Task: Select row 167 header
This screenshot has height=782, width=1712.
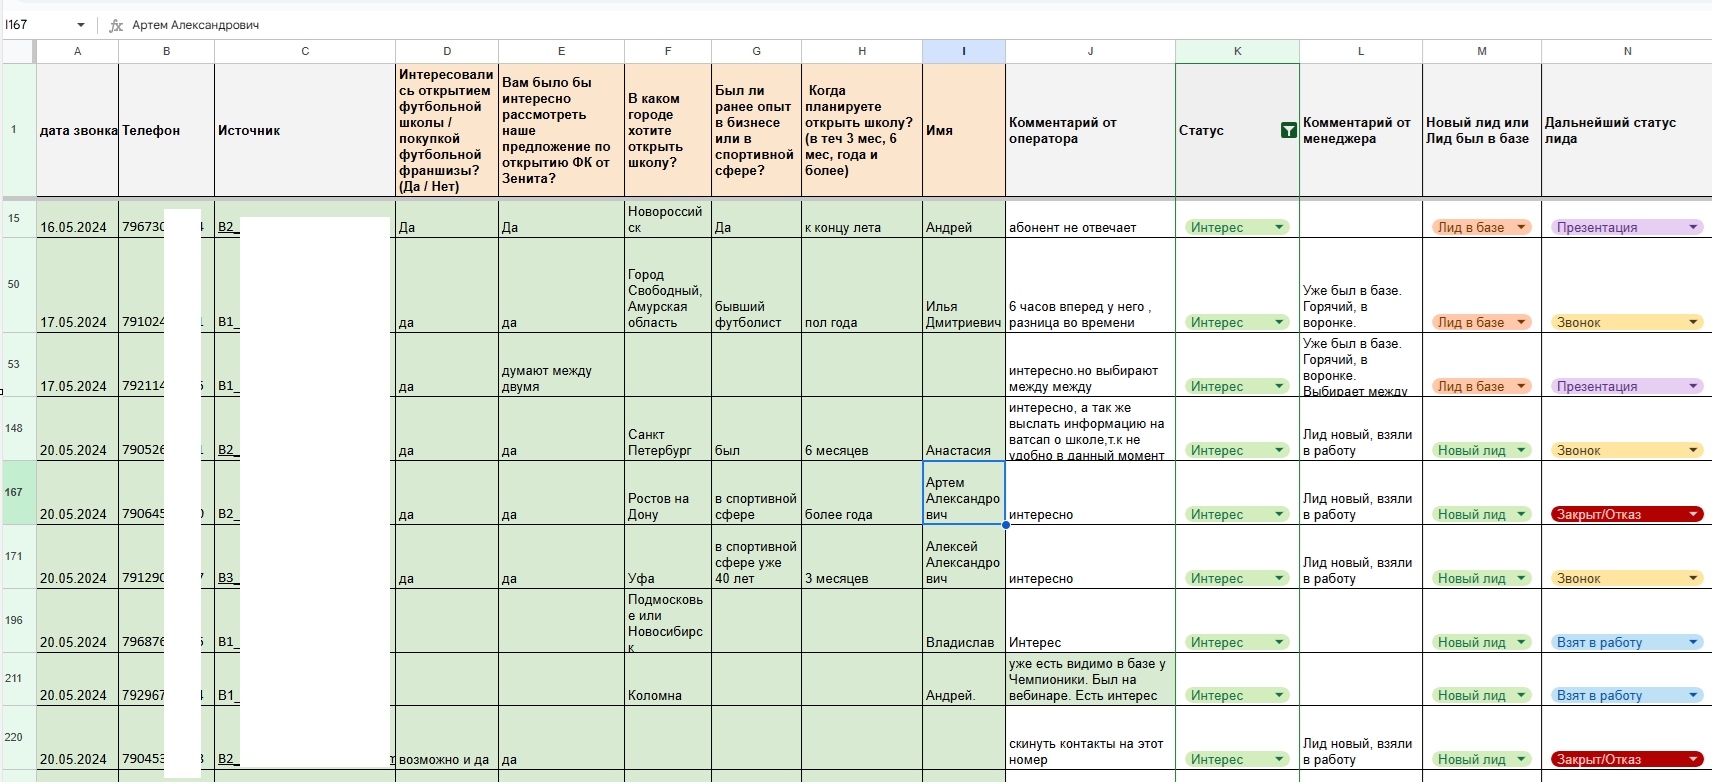Action: click(14, 492)
